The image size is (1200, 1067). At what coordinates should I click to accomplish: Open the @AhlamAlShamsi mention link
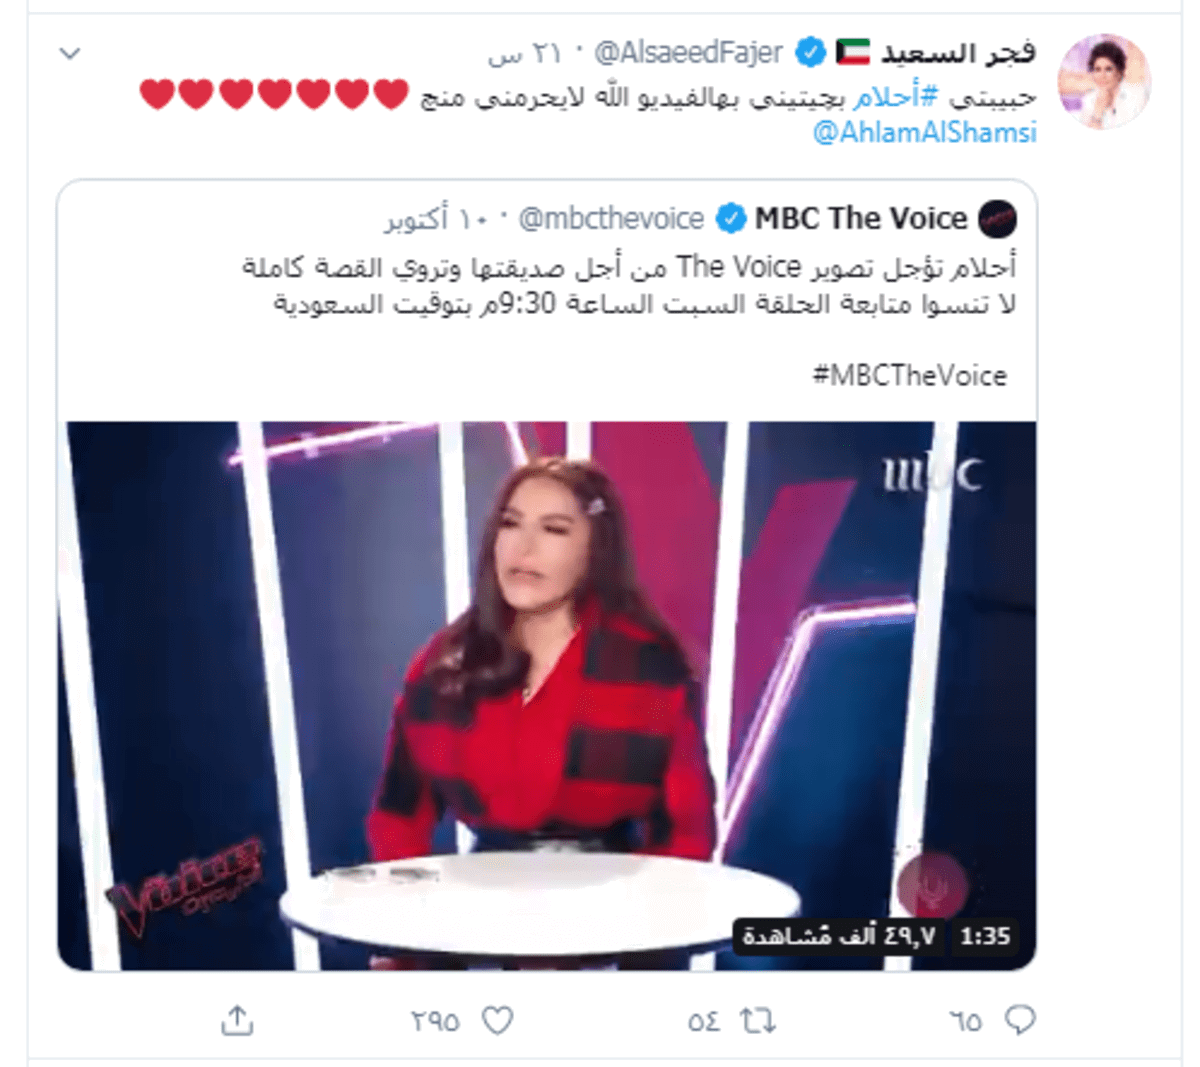925,132
